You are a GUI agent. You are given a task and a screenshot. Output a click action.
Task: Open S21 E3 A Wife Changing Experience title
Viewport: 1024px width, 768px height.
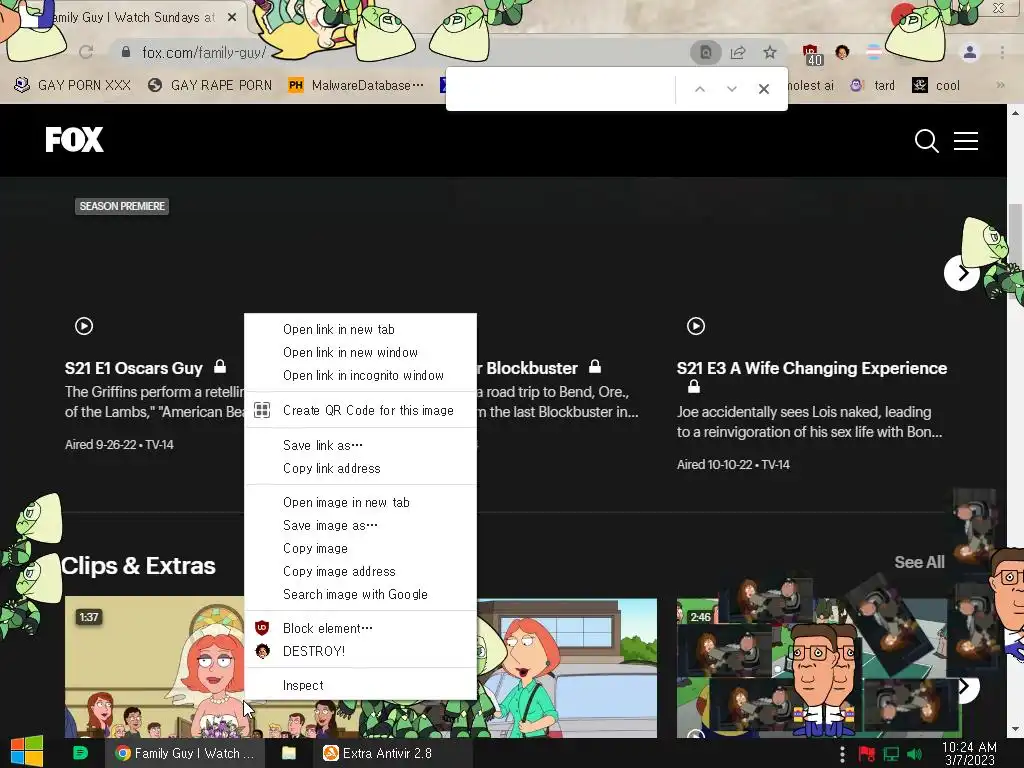click(812, 368)
